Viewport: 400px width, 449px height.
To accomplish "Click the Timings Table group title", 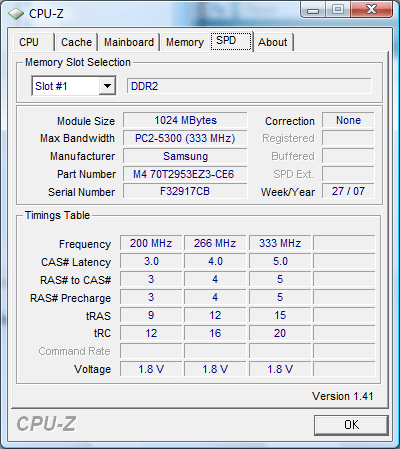I will 57,215.
